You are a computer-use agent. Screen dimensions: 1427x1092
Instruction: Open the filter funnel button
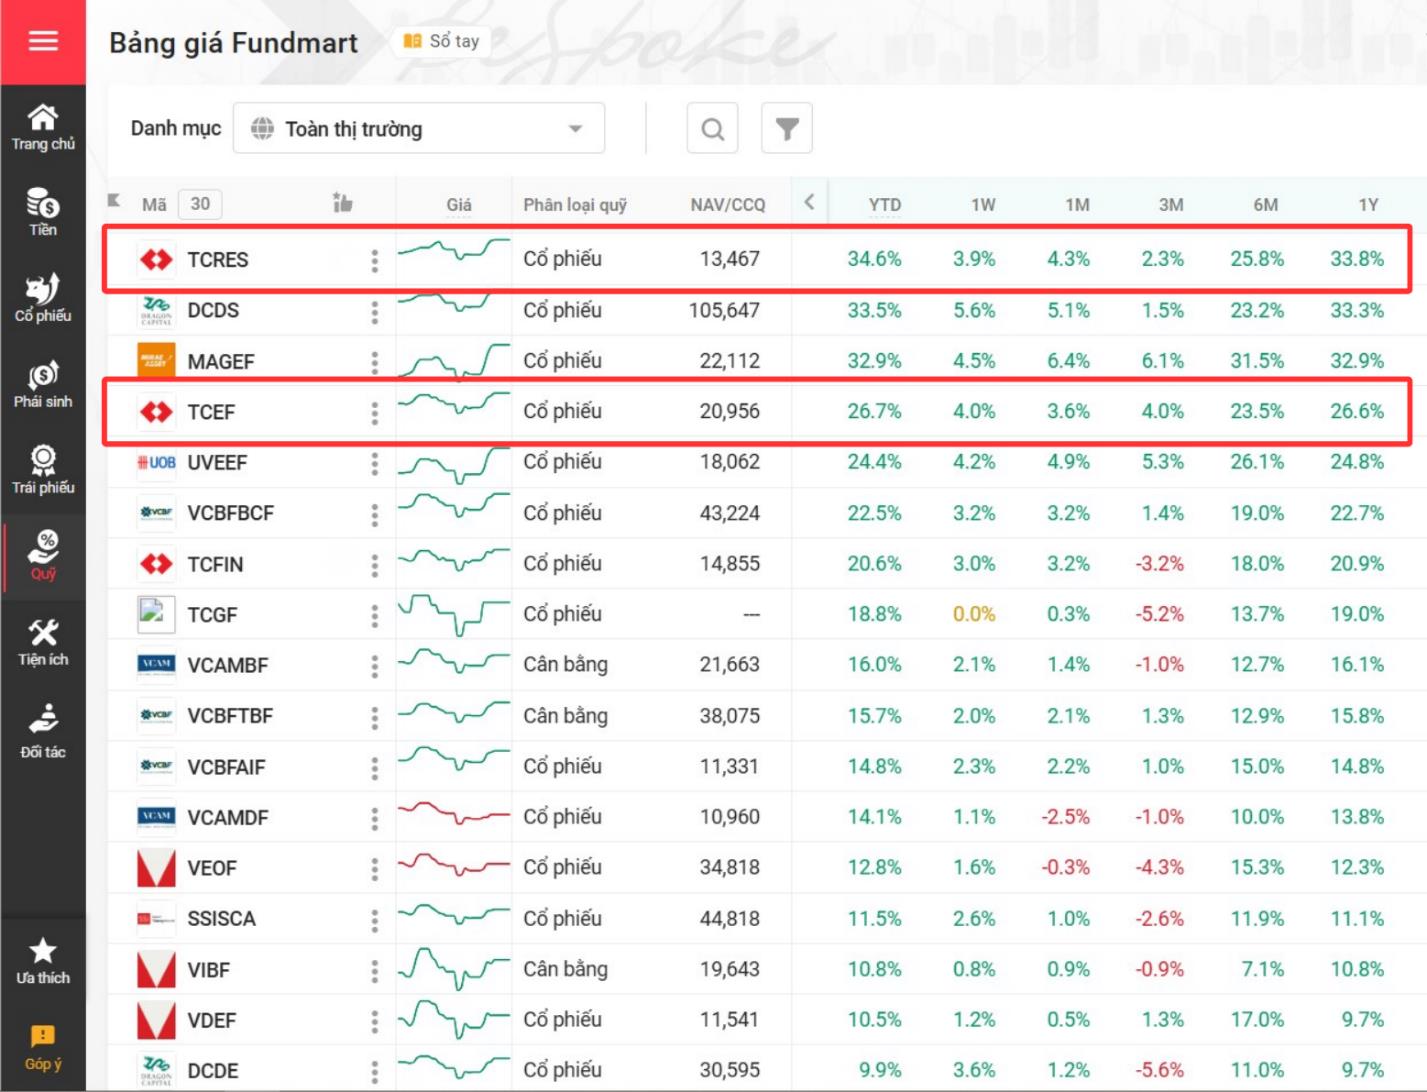point(787,129)
